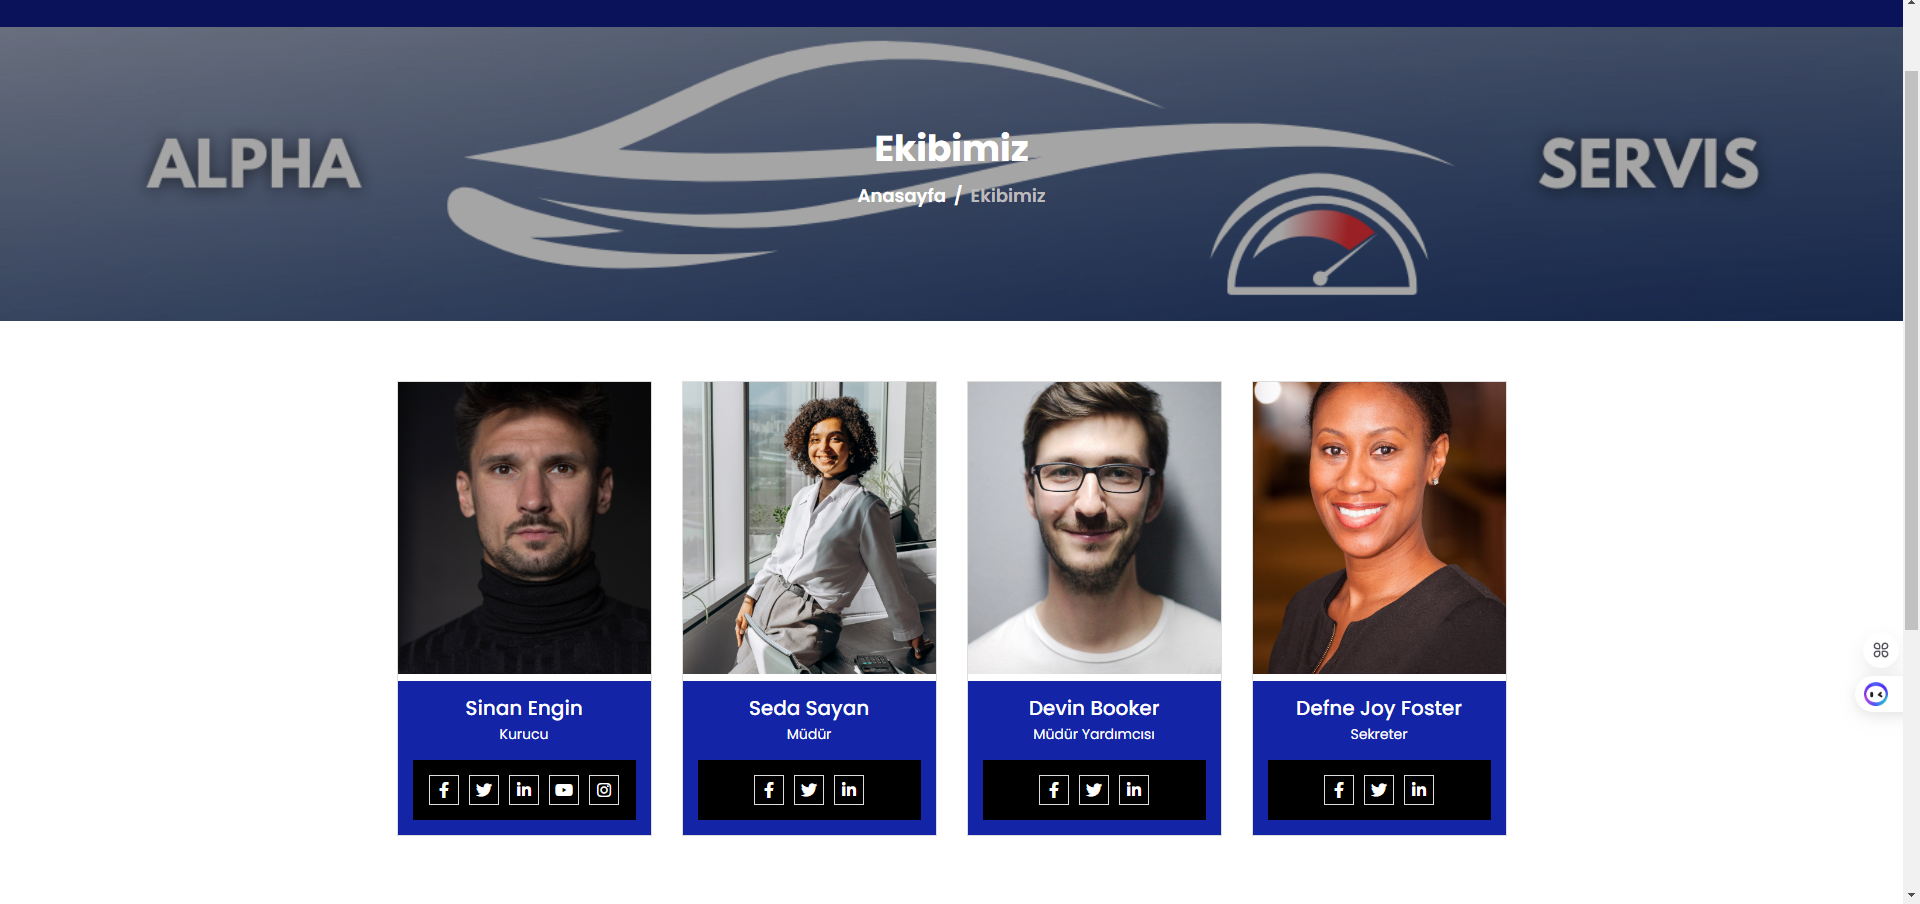1920x904 pixels.
Task: Open Sinan Engin's Twitter icon
Action: 484,790
